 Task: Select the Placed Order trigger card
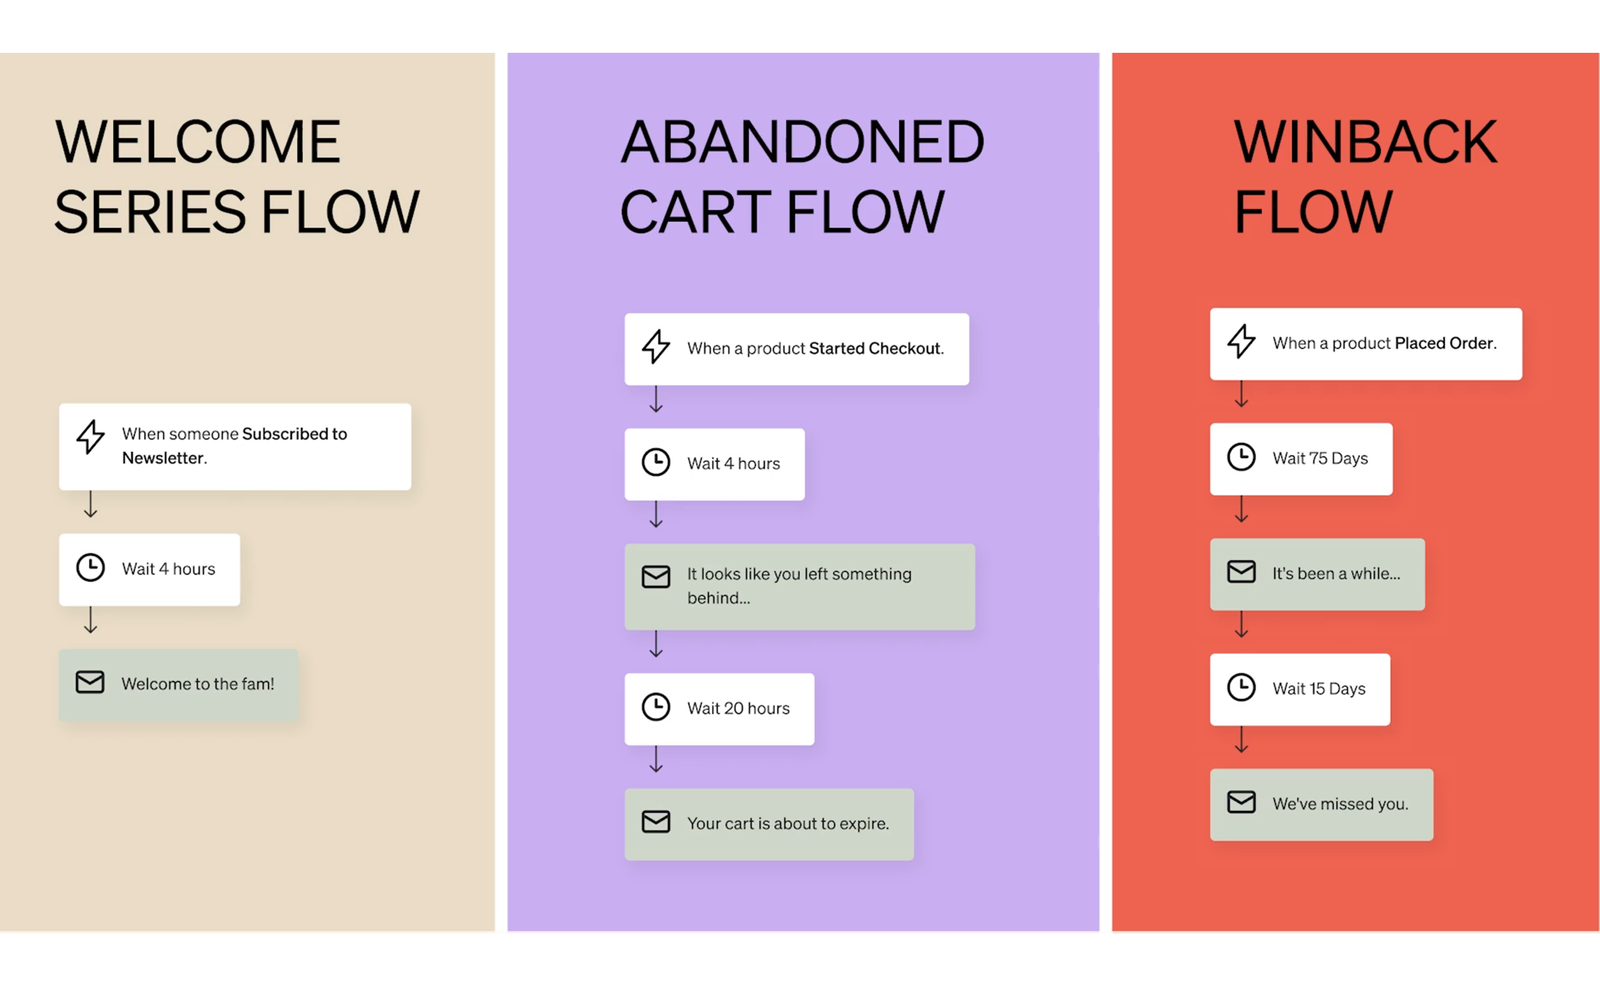coord(1365,344)
